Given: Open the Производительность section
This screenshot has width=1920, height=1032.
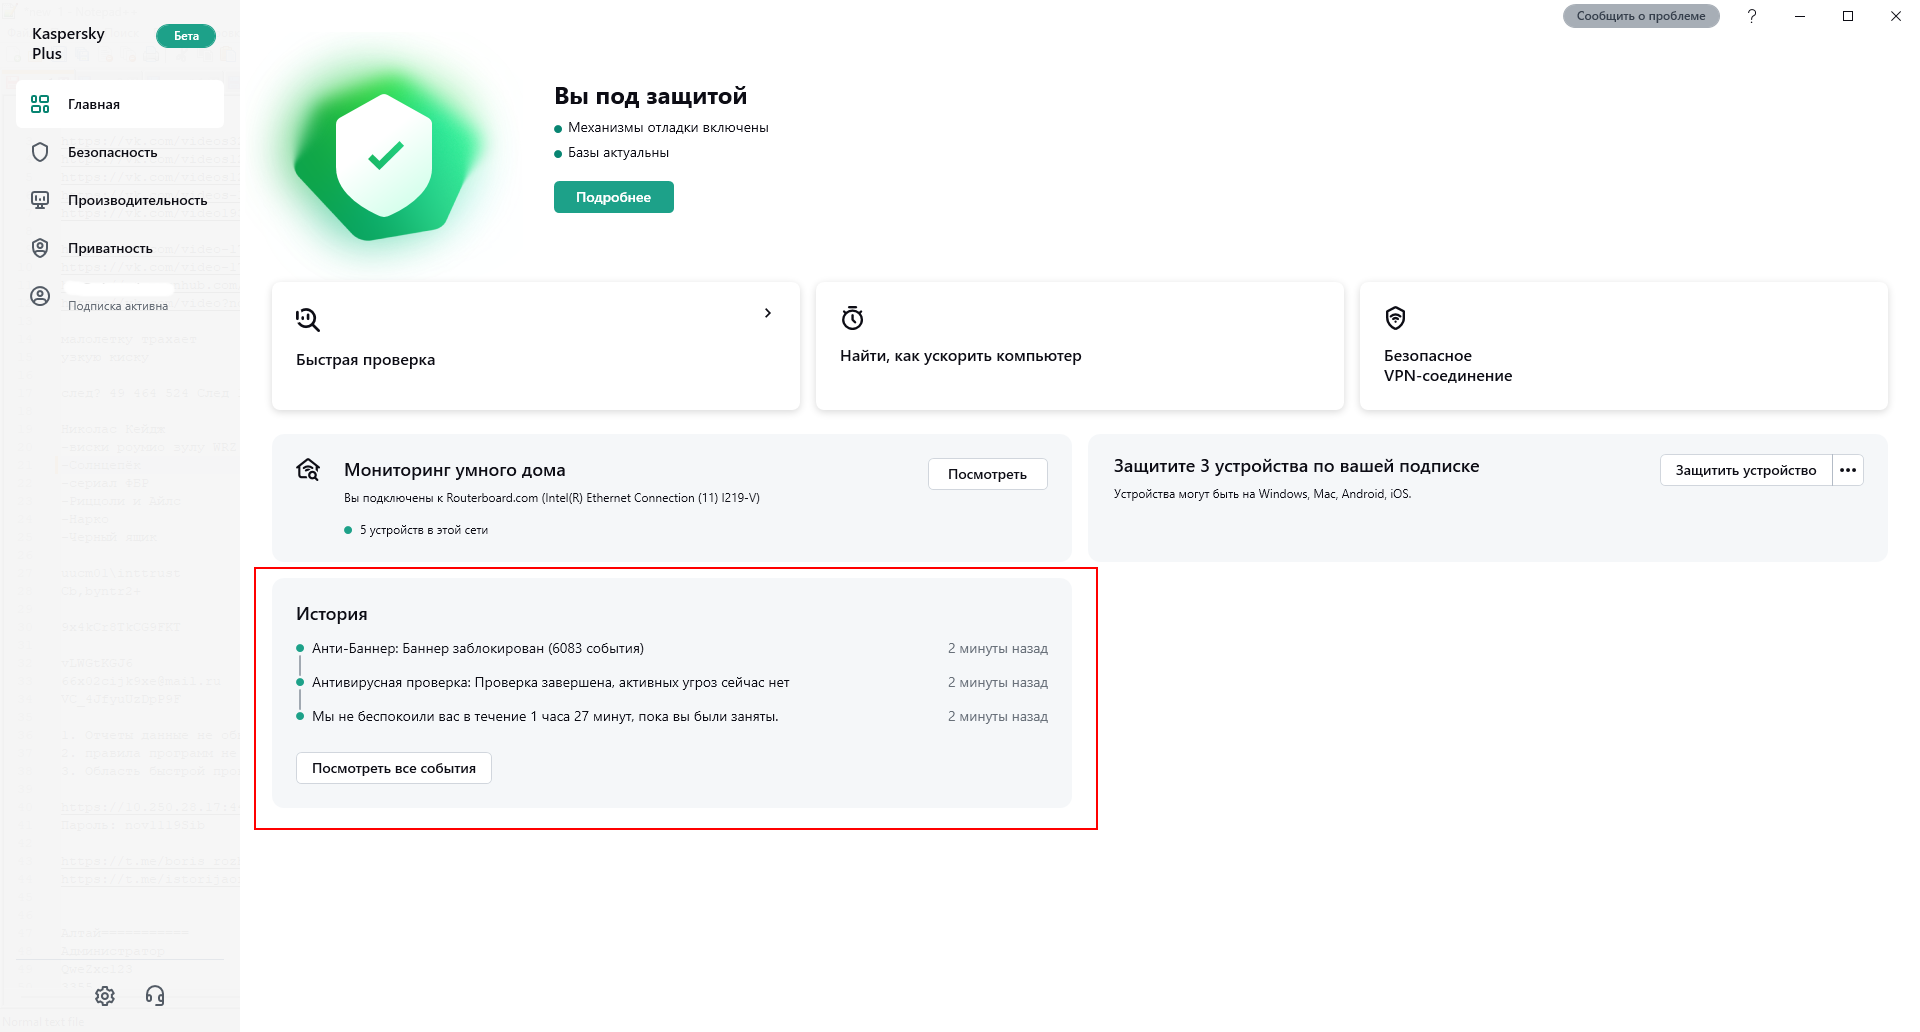Looking at the screenshot, I should coord(120,200).
